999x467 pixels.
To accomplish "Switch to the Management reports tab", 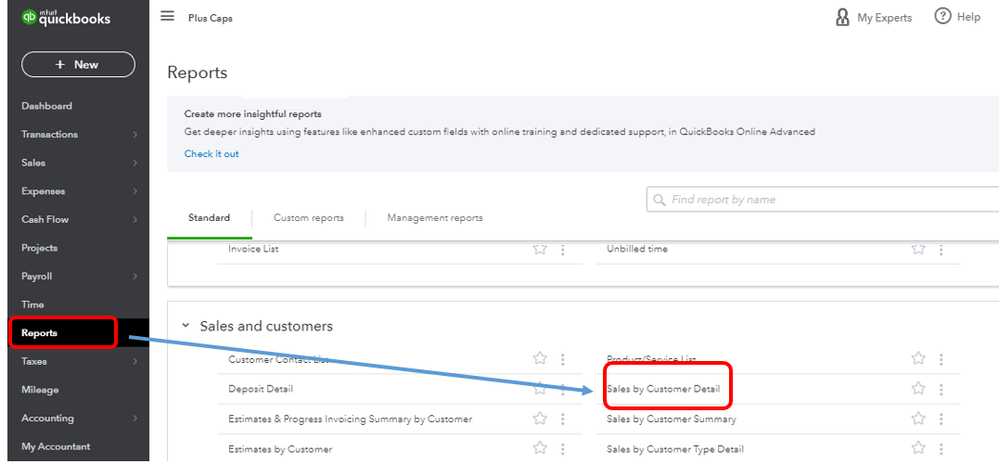I will click(434, 218).
